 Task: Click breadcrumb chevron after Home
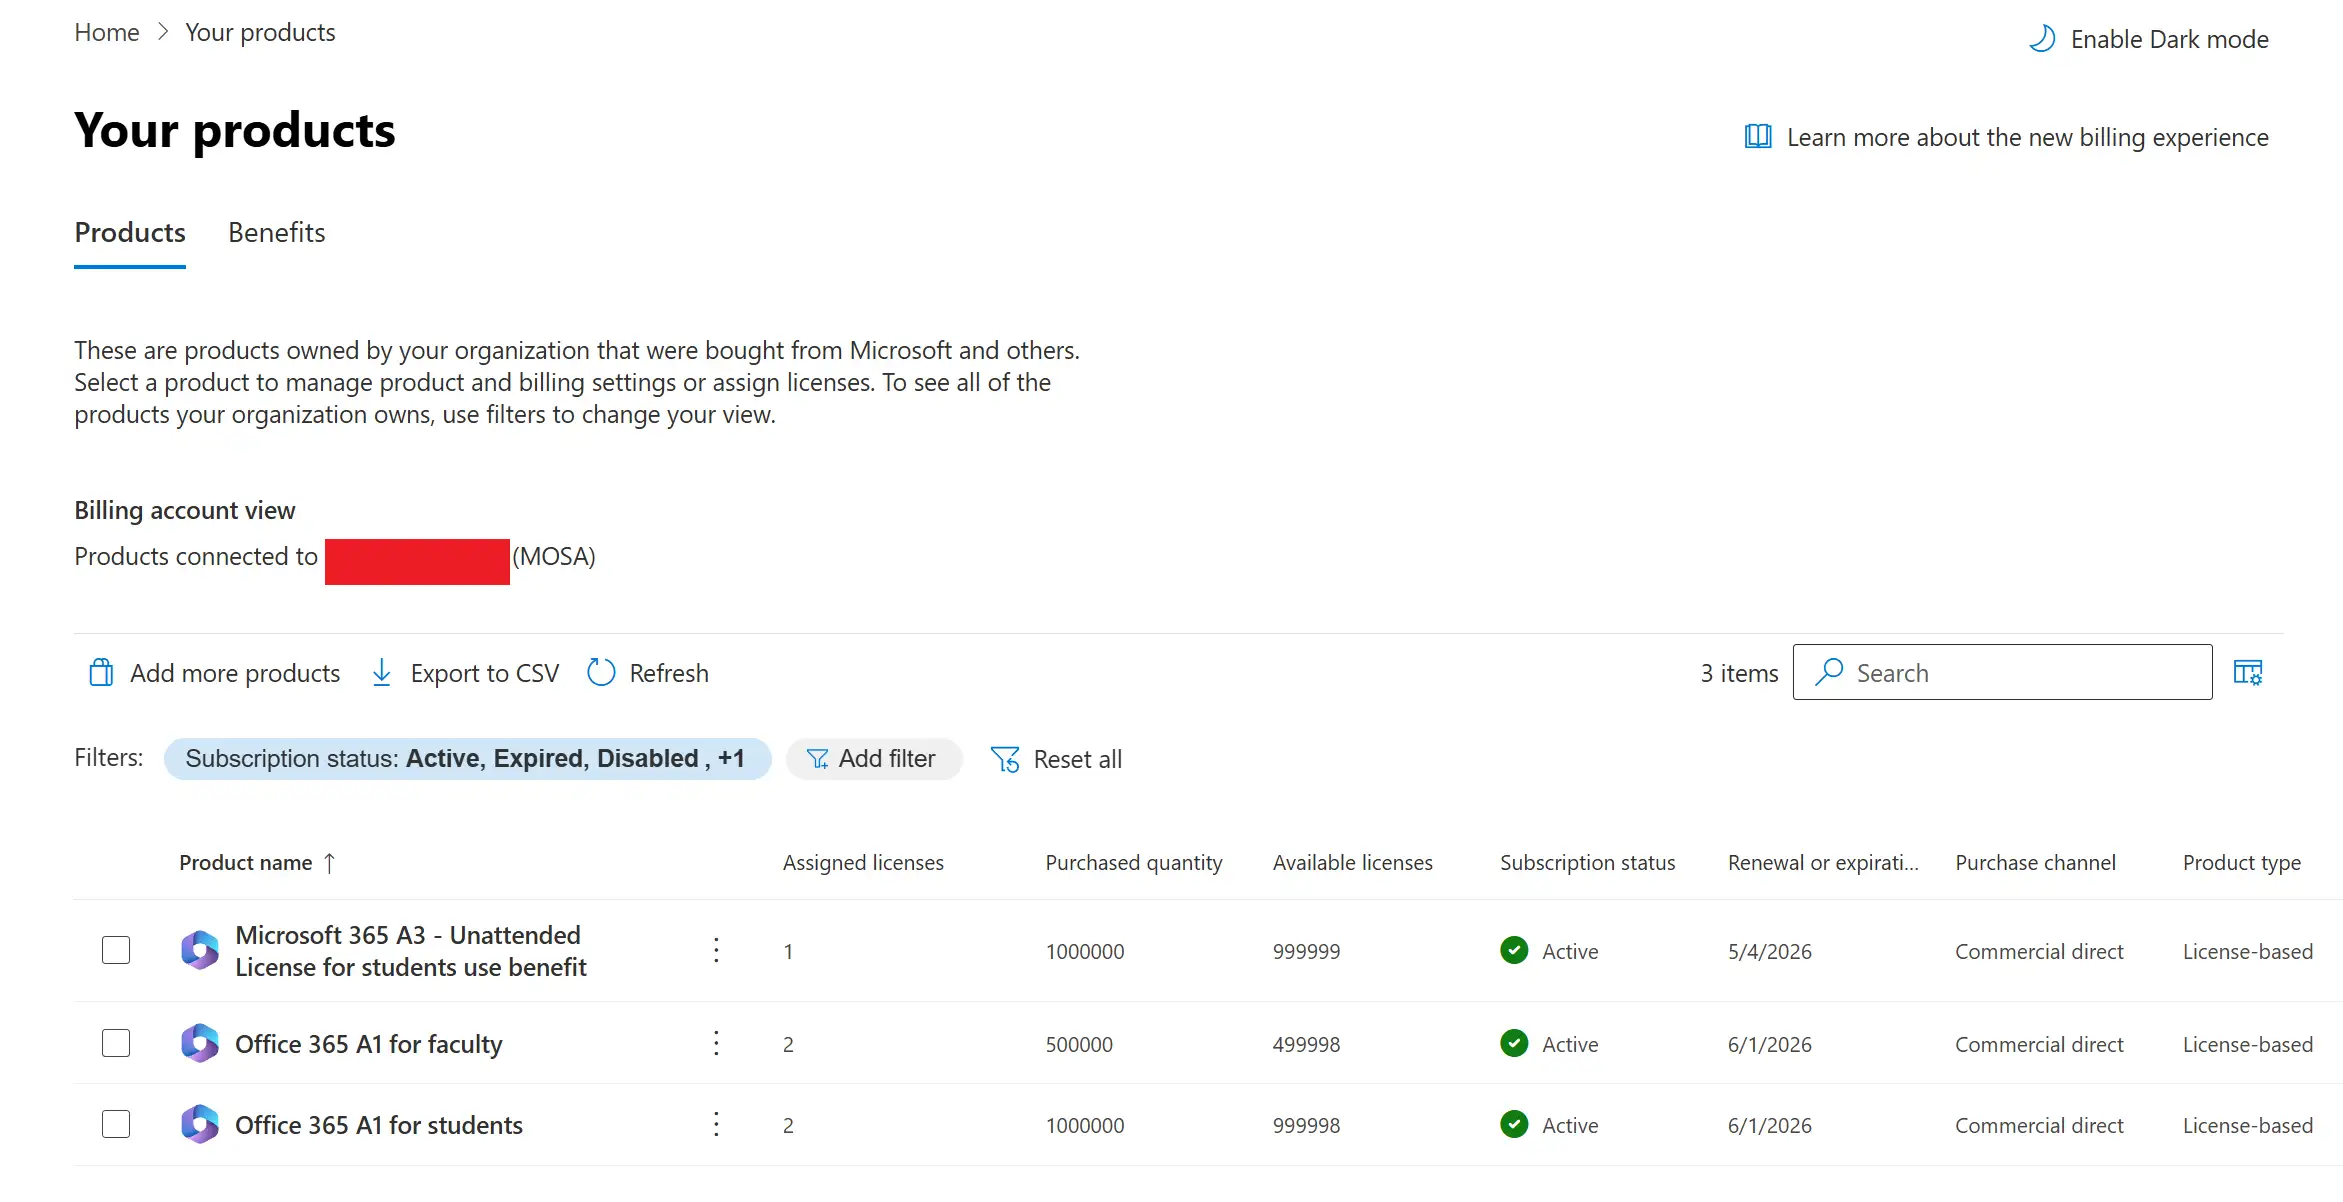point(163,32)
